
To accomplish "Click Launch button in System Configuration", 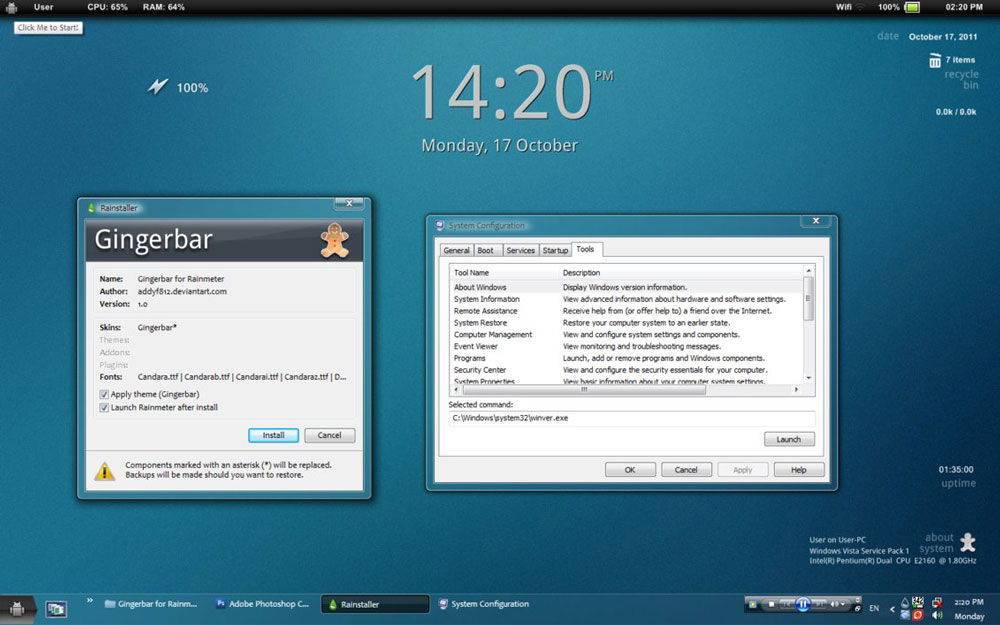I will [789, 439].
